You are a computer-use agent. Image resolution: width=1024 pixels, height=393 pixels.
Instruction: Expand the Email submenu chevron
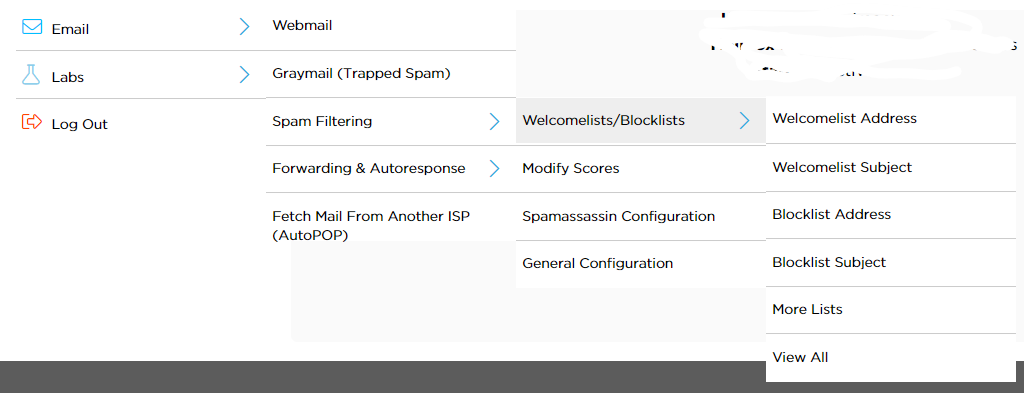244,27
